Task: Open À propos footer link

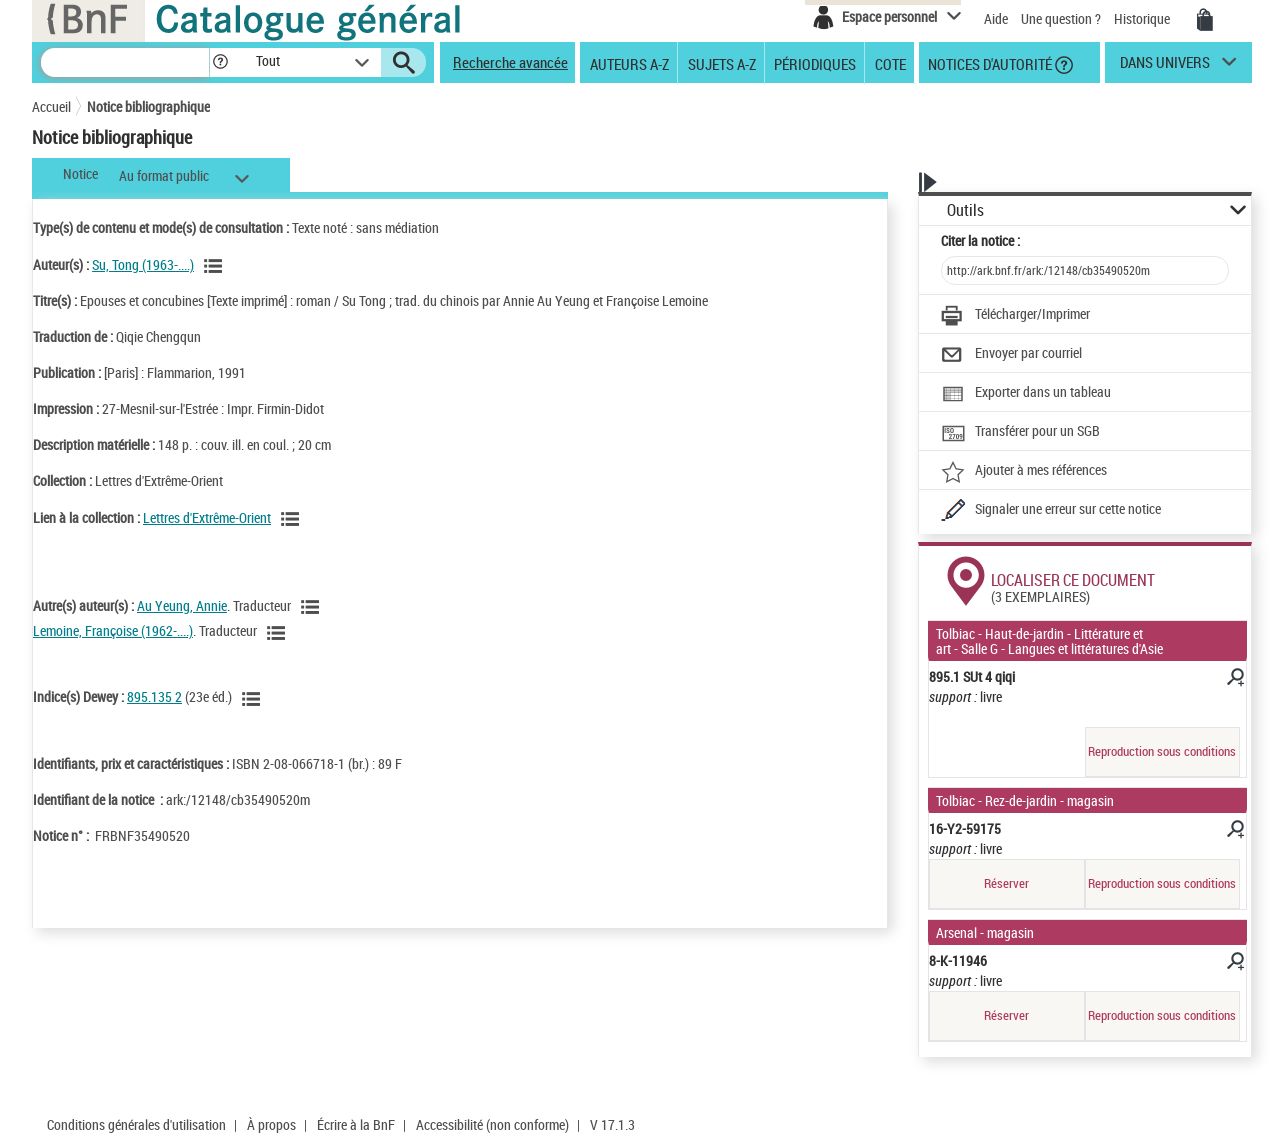Action: pyautogui.click(x=271, y=1125)
